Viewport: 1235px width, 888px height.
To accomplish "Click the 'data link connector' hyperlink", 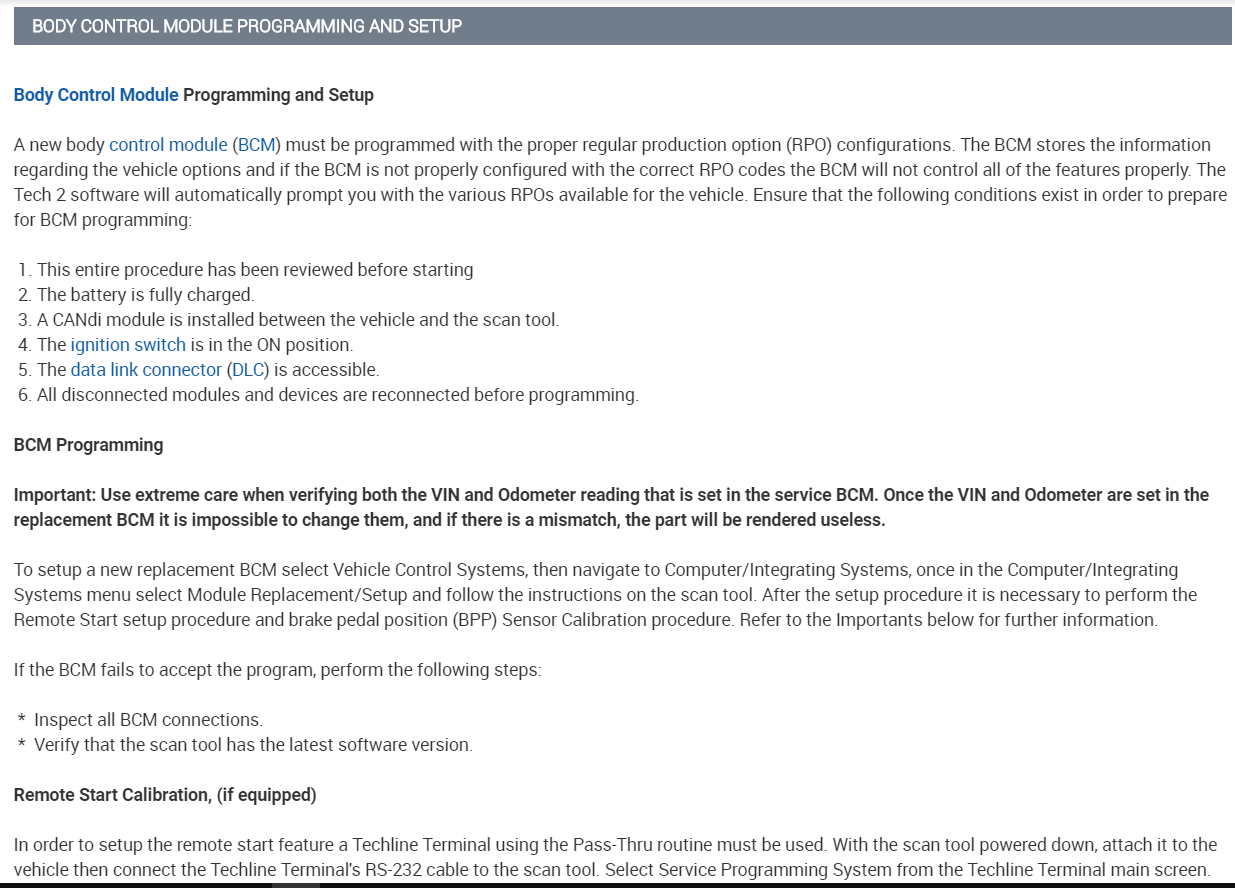I will pyautogui.click(x=146, y=370).
